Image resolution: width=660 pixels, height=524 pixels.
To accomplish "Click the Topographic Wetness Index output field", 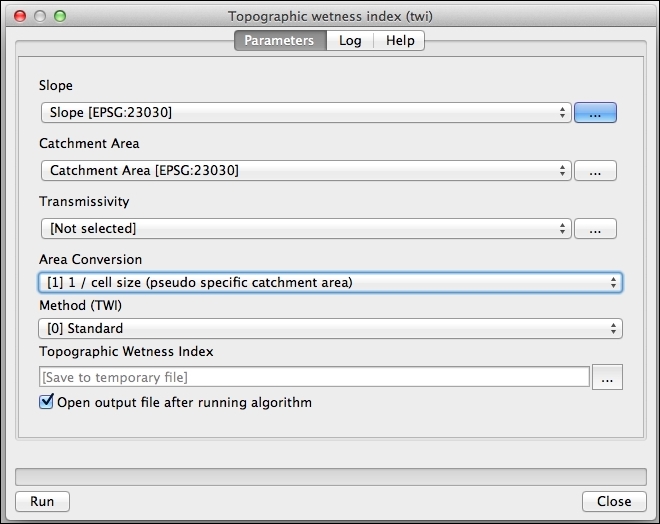I will [314, 377].
